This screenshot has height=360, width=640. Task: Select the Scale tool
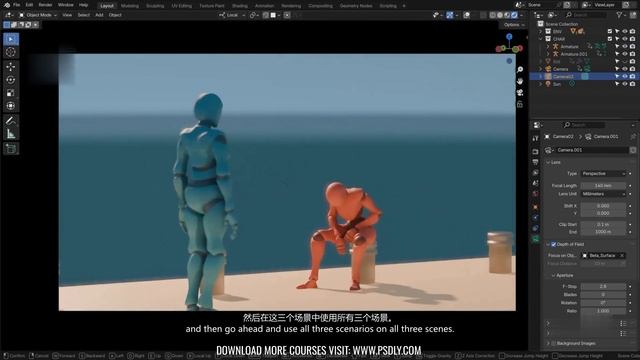tap(11, 93)
